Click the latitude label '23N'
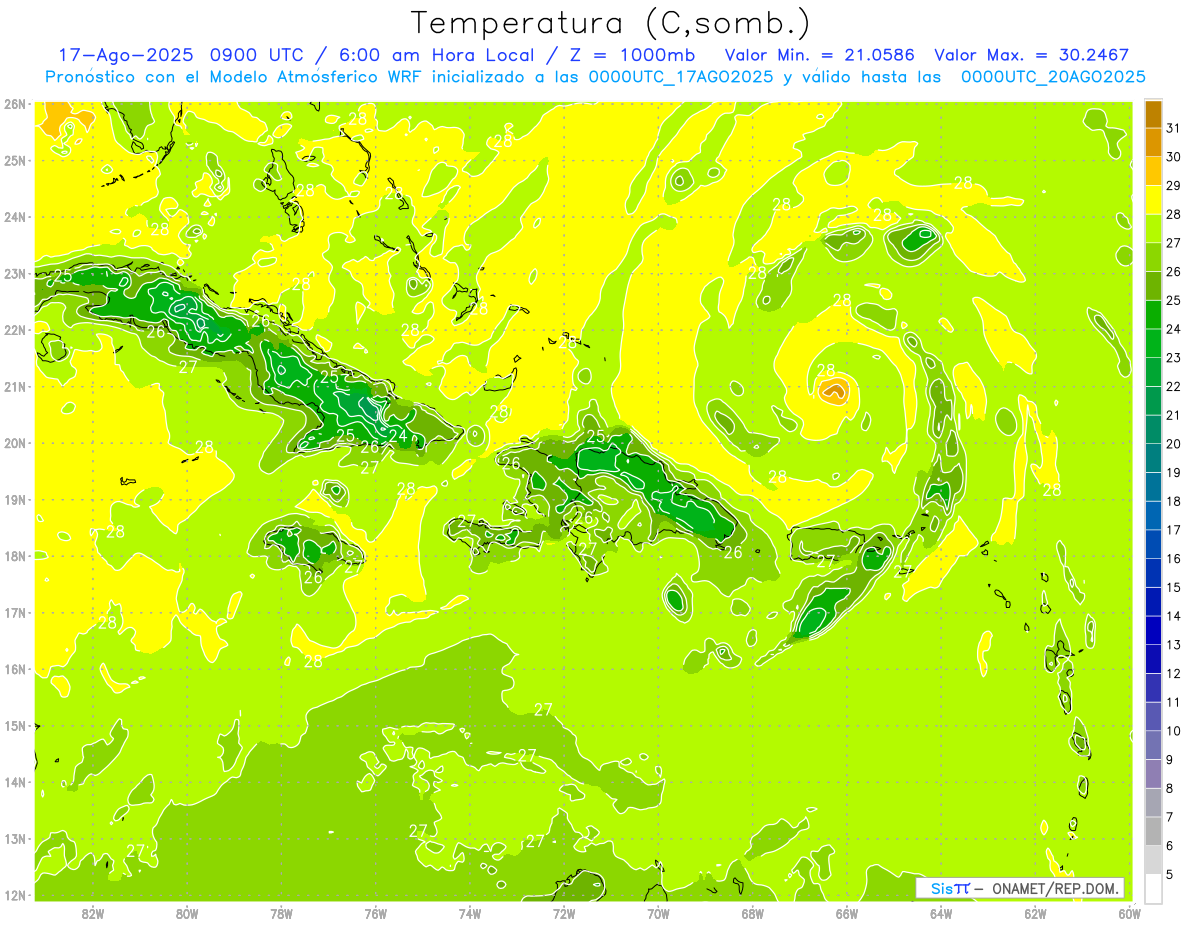Image resolution: width=1200 pixels, height=927 pixels. pyautogui.click(x=15, y=273)
